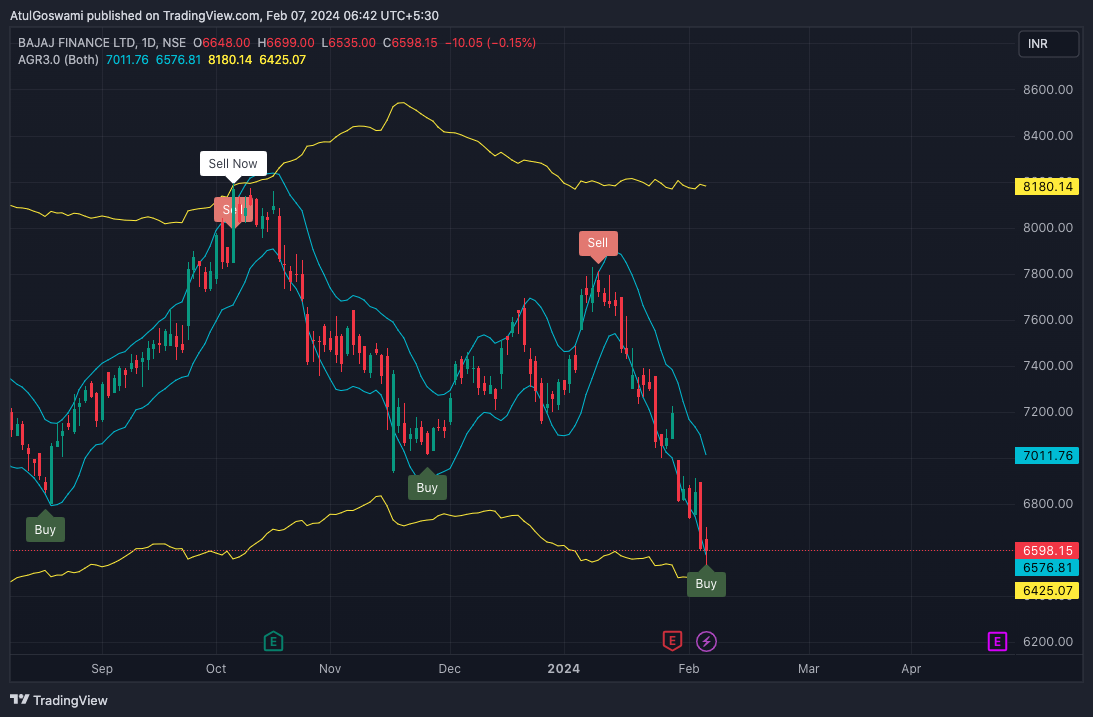1093x717 pixels.
Task: Click the Buy signal marker under early September
Action: (45, 529)
